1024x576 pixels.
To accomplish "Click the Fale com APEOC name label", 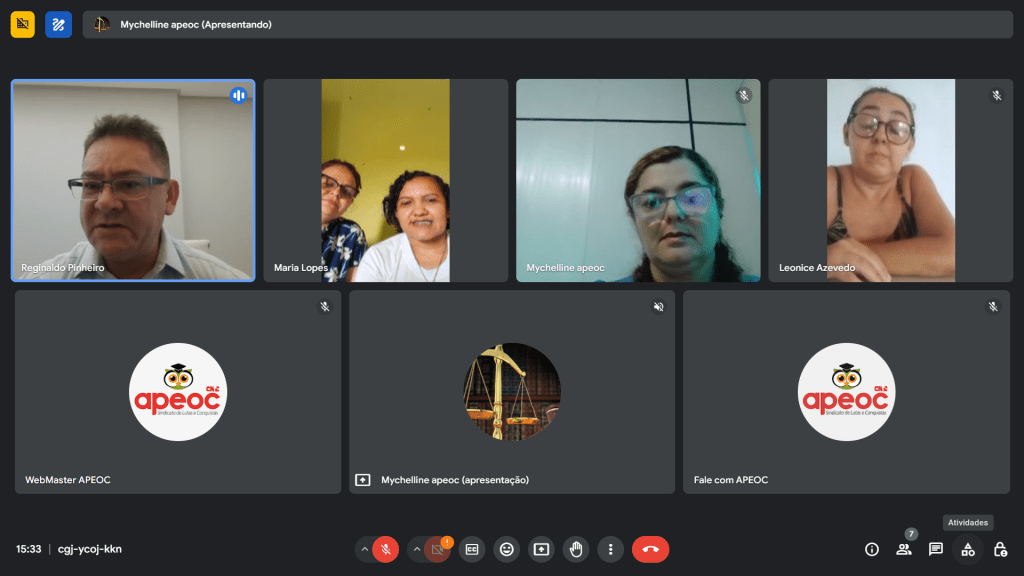I will pos(731,480).
